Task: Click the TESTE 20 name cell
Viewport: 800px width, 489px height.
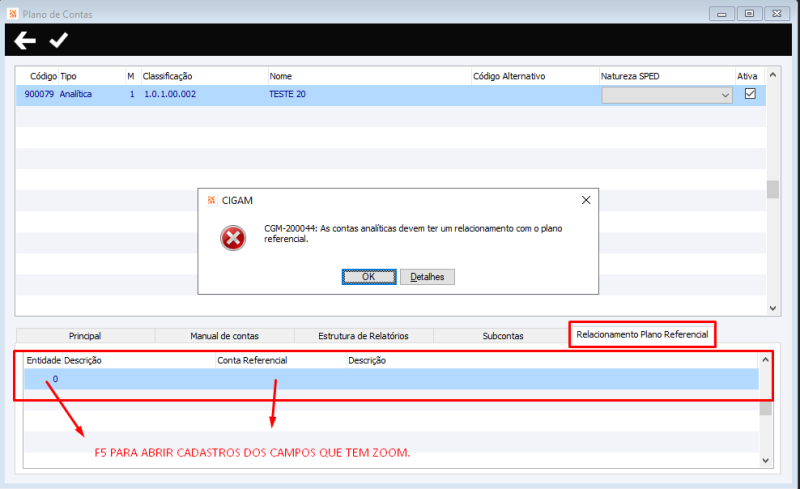Action: pos(287,94)
